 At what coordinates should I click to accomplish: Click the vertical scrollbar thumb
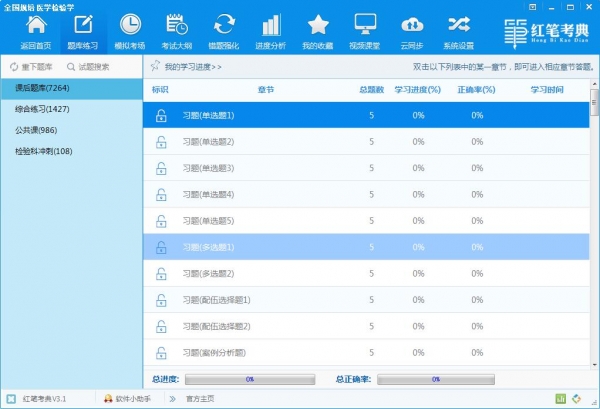(594, 103)
